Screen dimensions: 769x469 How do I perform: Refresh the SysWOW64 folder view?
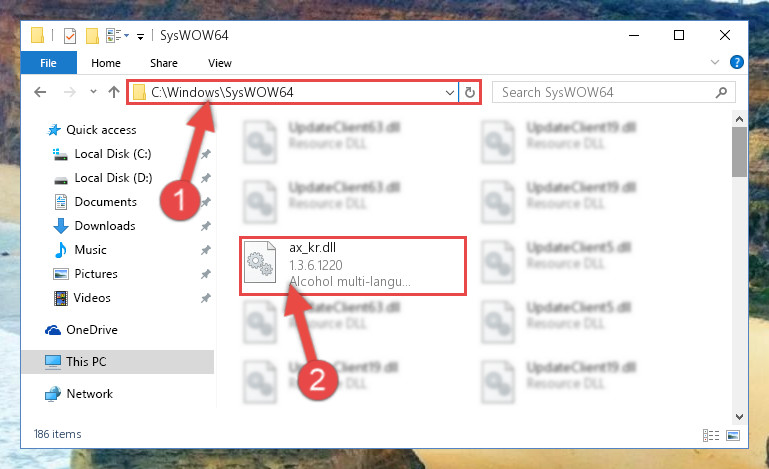coord(469,92)
